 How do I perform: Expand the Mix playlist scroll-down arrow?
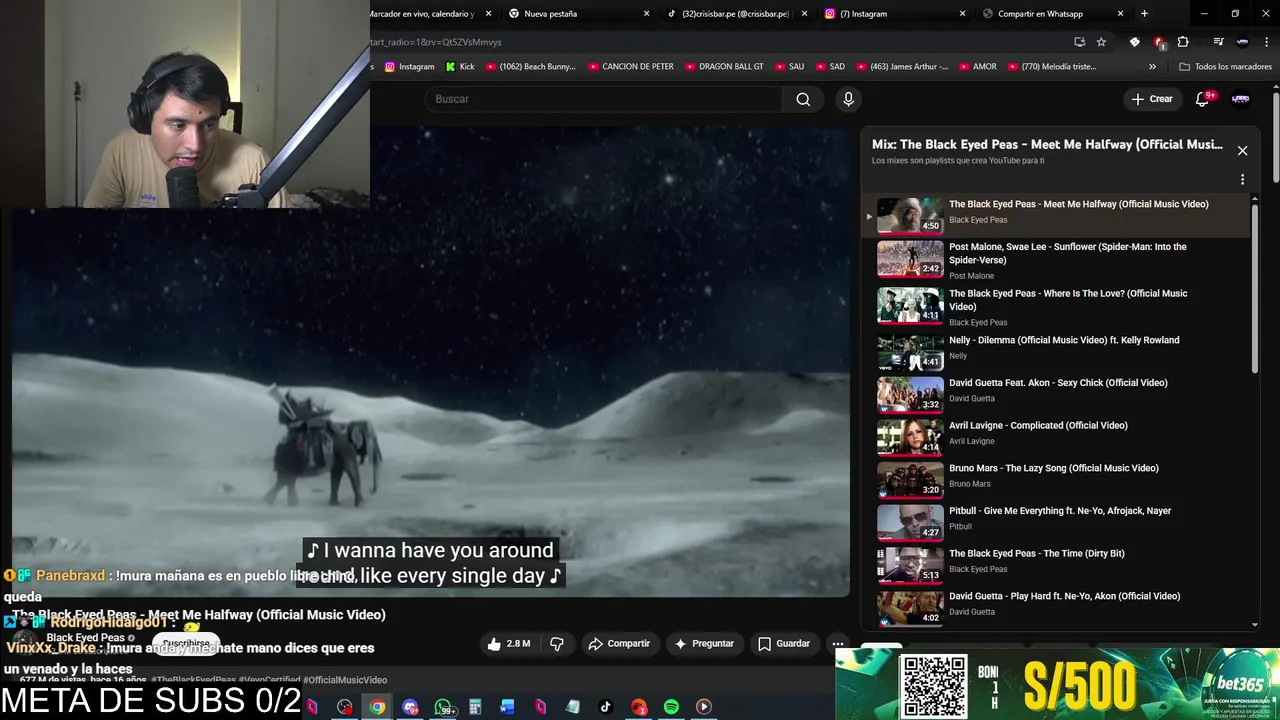coord(1254,624)
